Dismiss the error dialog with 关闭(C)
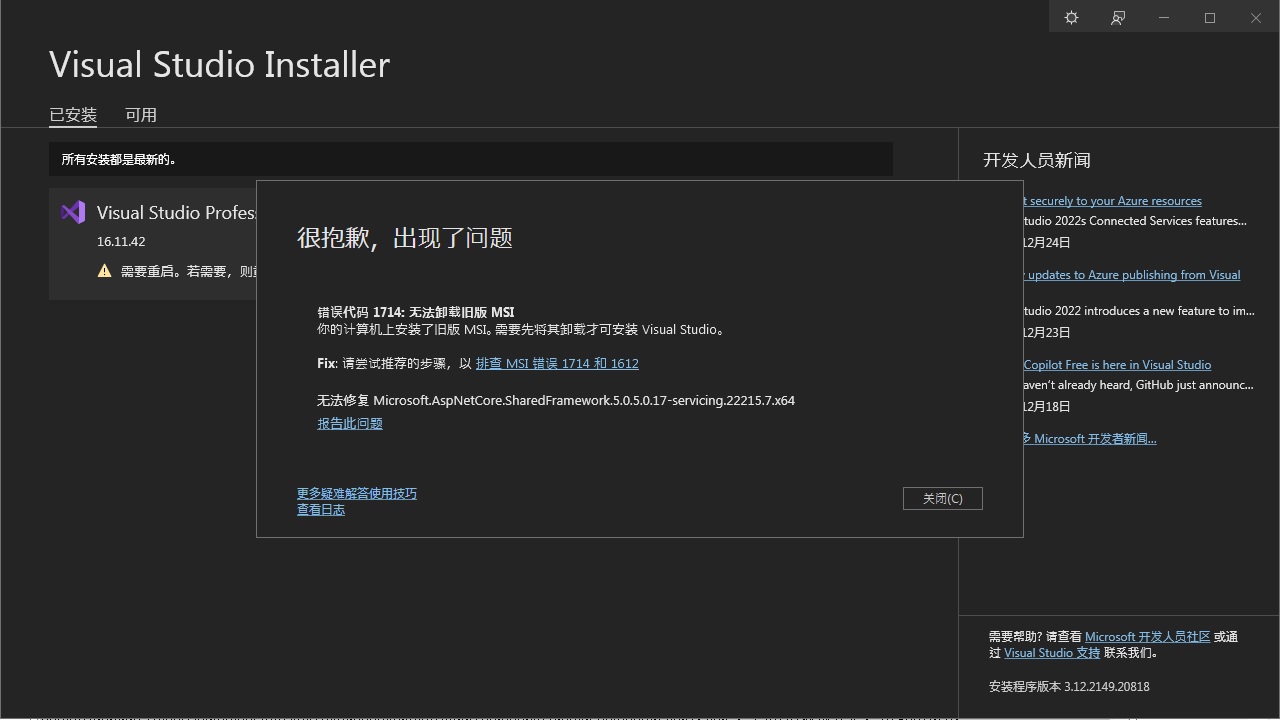 tap(942, 498)
